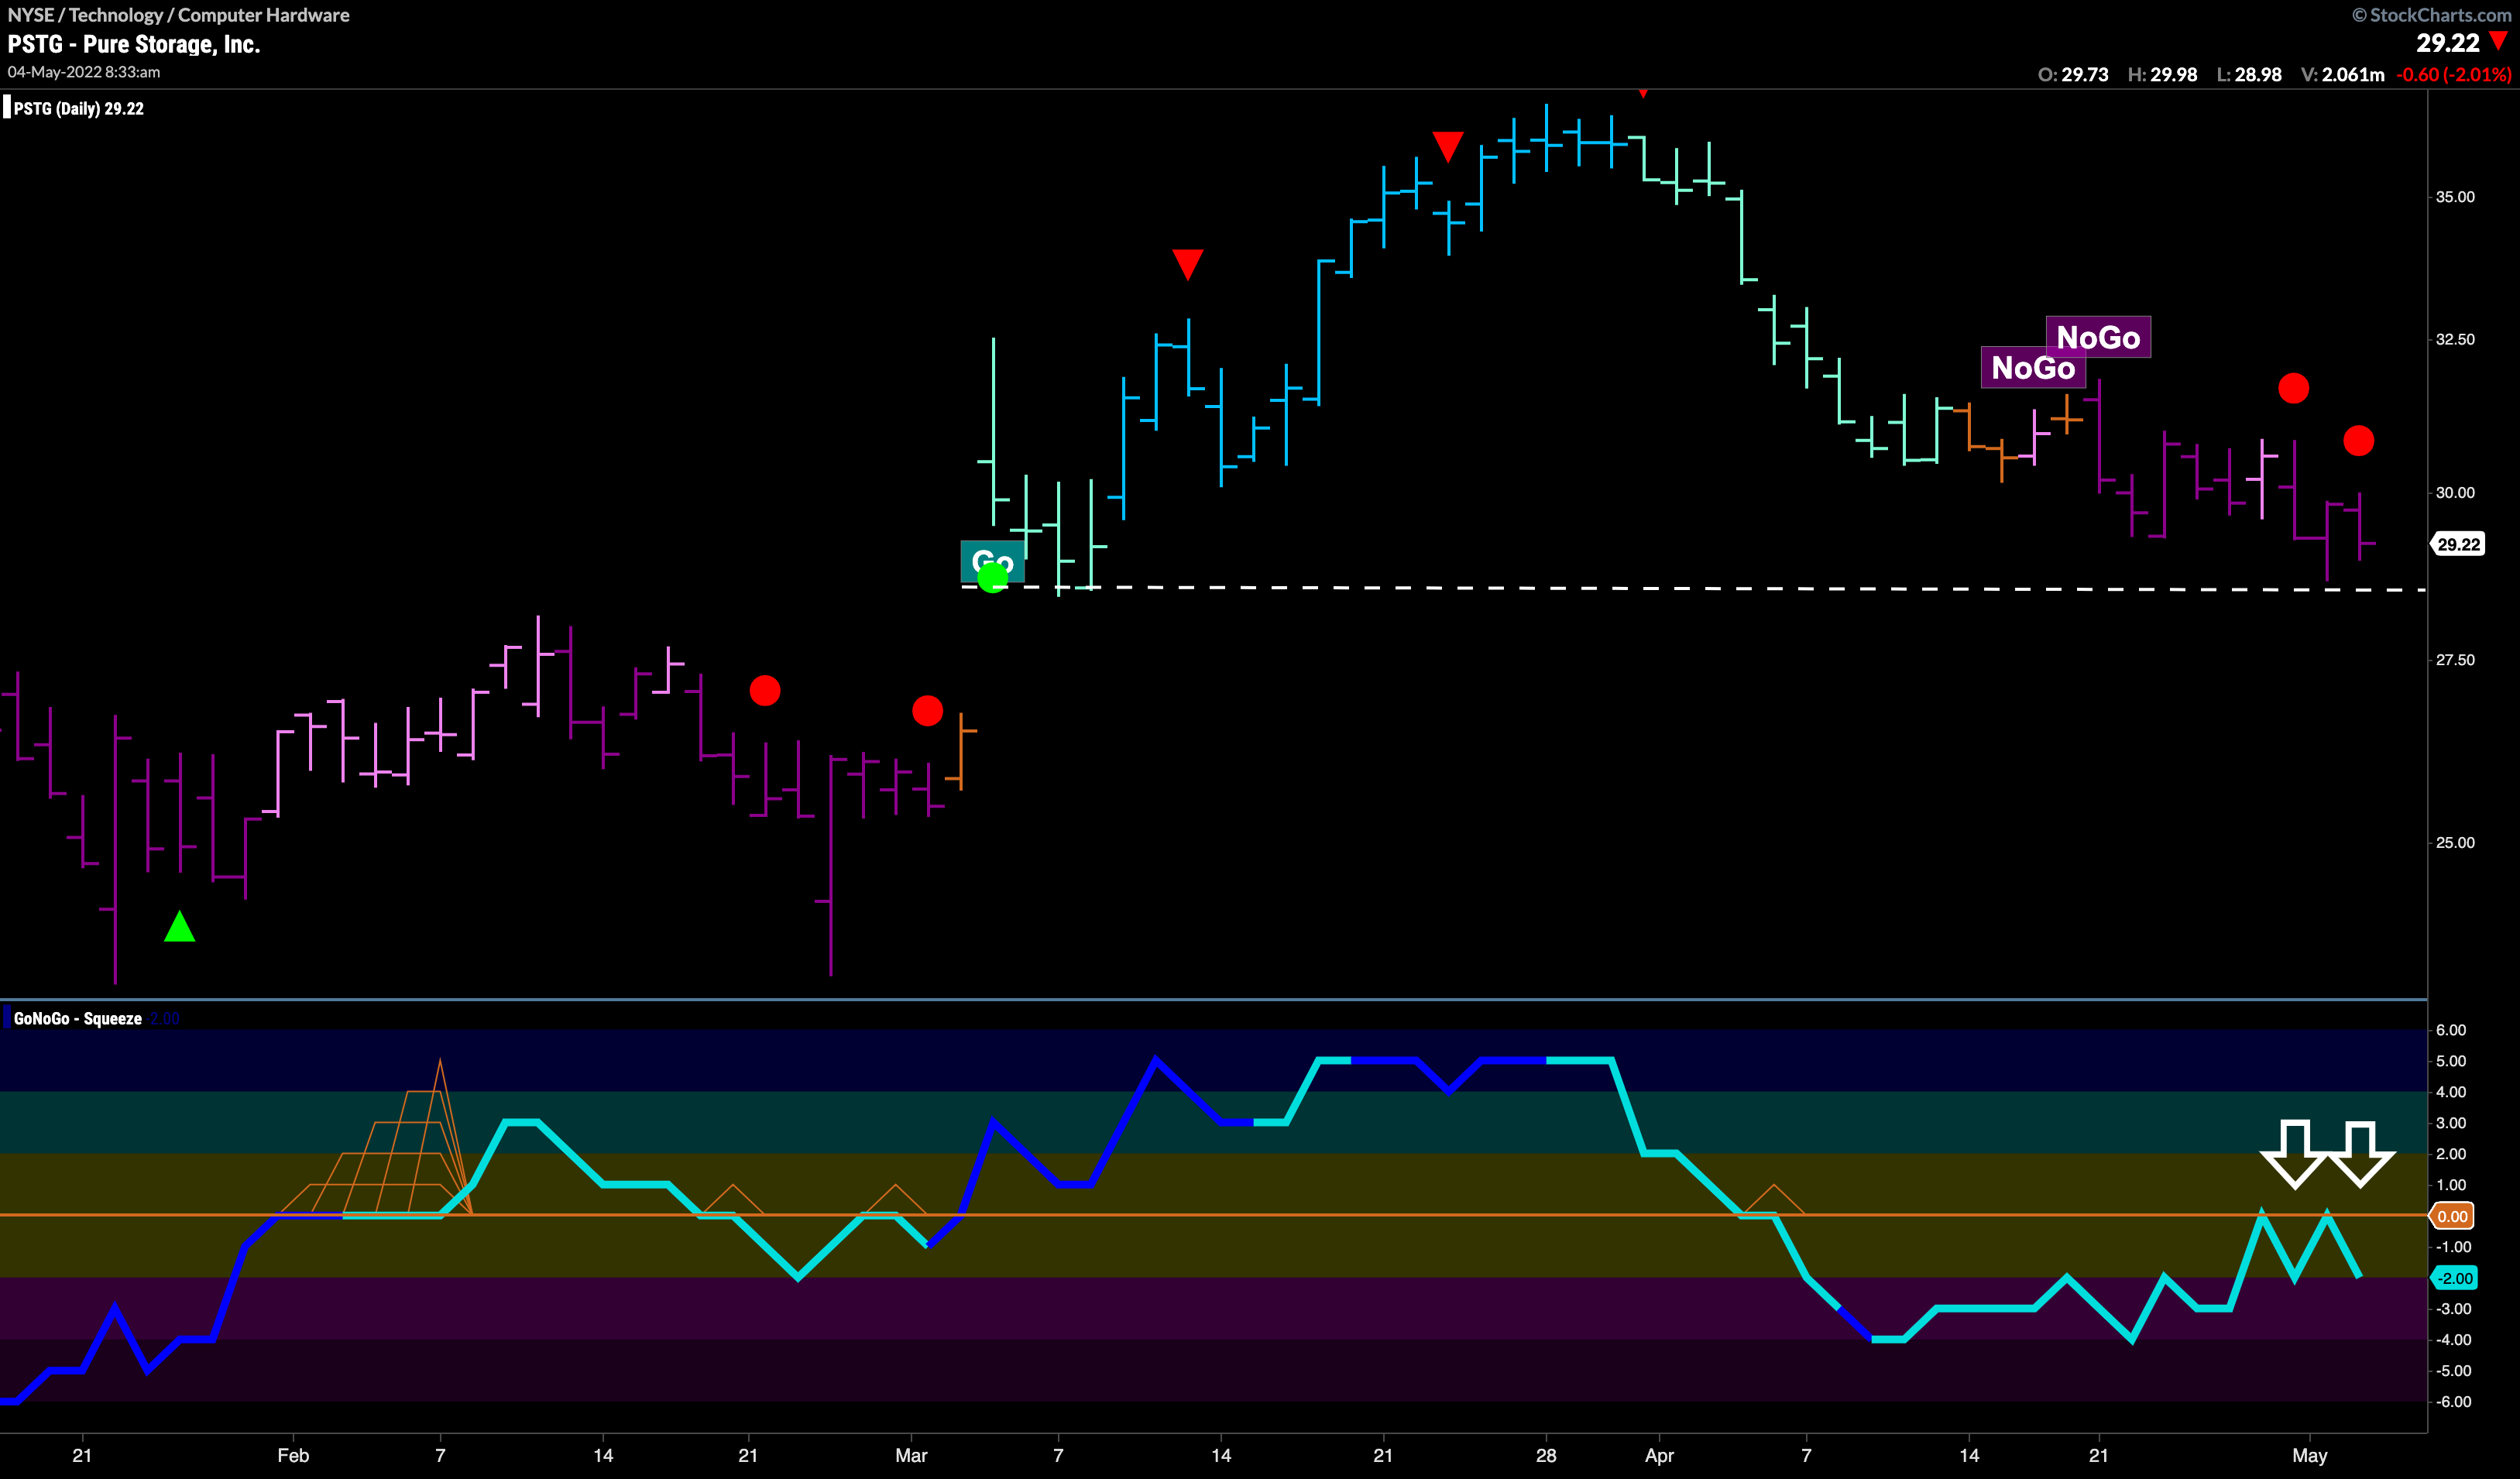Click the May date axis label
This screenshot has width=2520, height=1479.
click(x=2309, y=1455)
